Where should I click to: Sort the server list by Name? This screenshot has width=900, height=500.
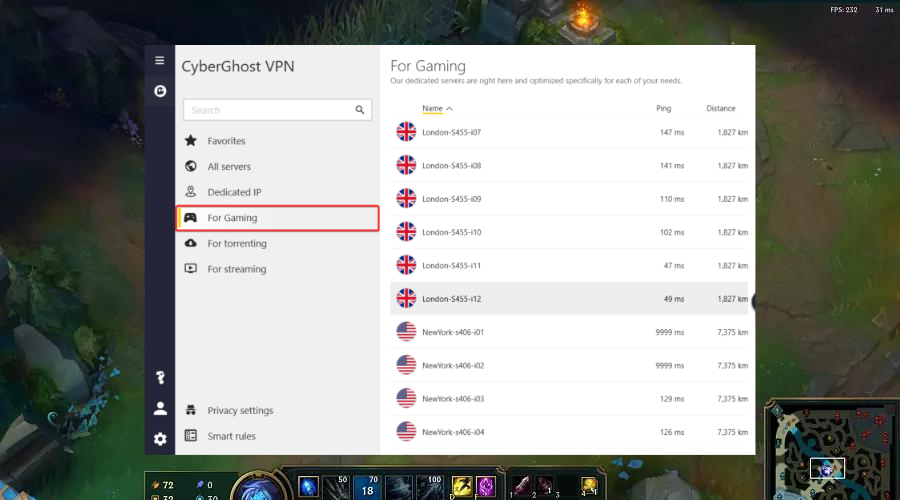coord(432,108)
